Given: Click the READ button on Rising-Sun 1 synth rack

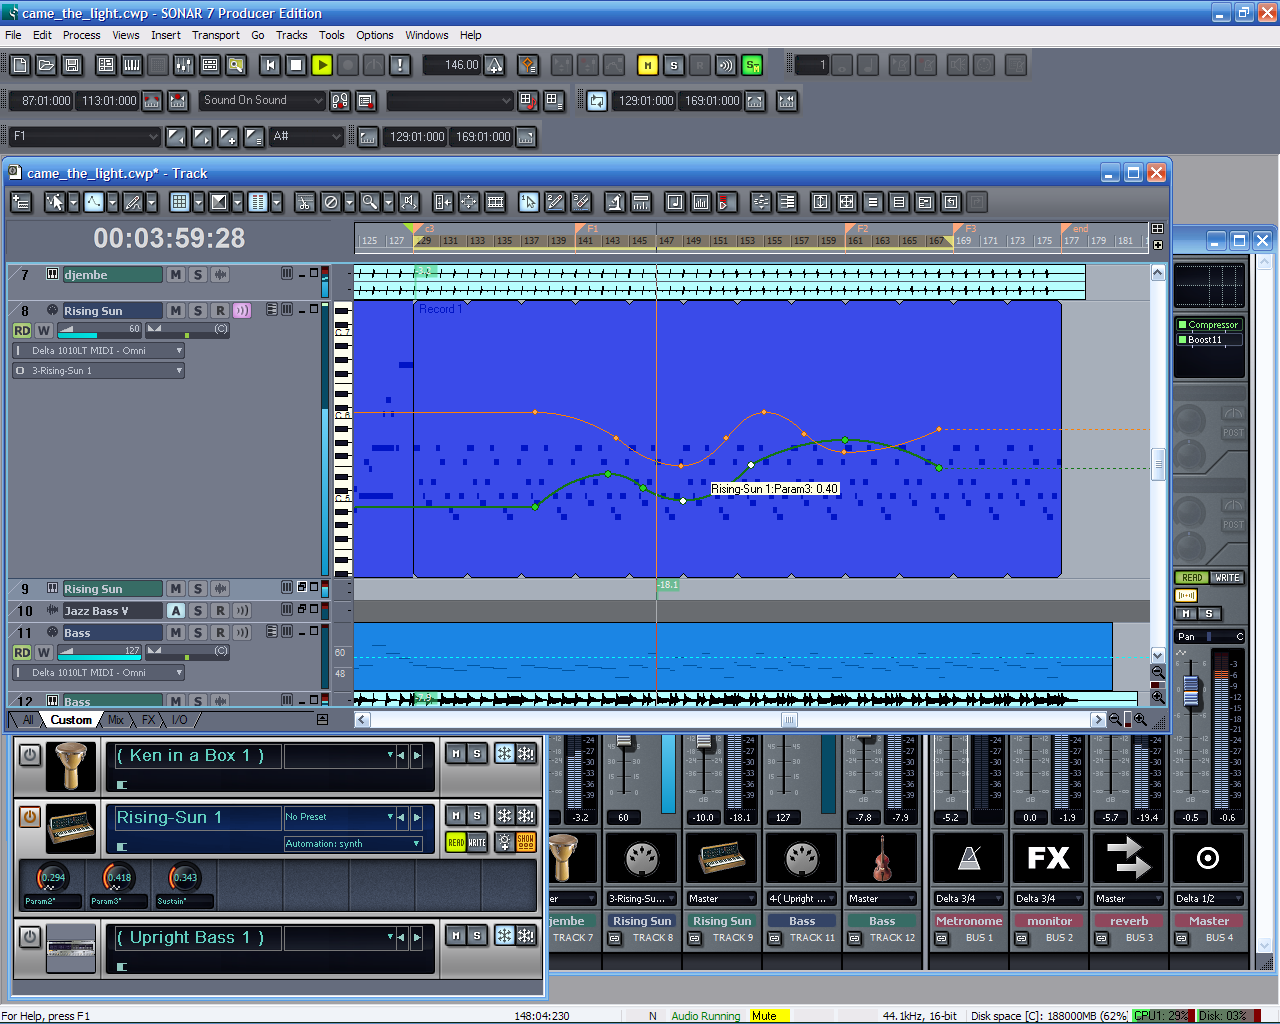Looking at the screenshot, I should pyautogui.click(x=456, y=843).
